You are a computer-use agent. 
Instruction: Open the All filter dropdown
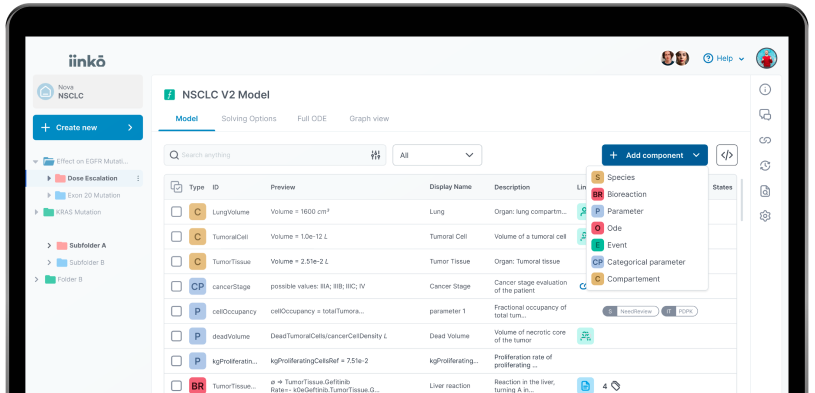[437, 155]
